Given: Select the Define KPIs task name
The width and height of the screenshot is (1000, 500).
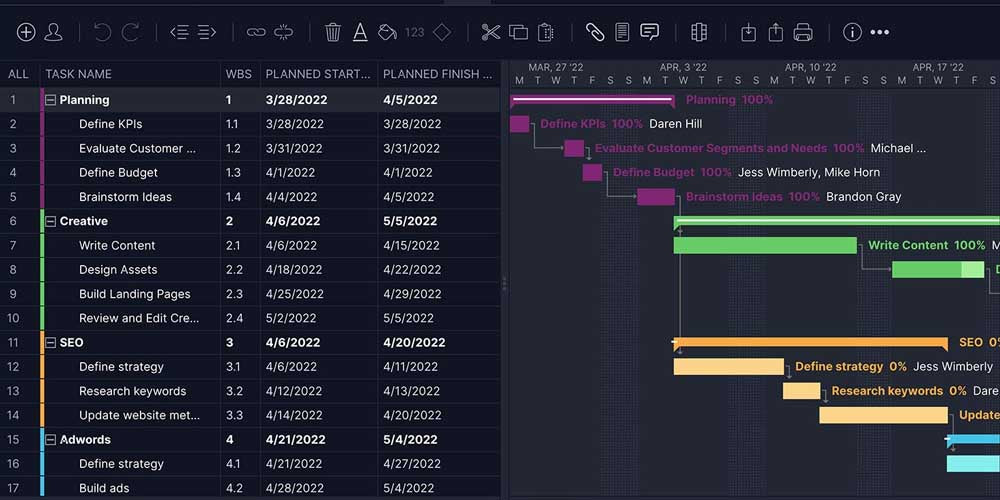Looking at the screenshot, I should pyautogui.click(x=110, y=124).
